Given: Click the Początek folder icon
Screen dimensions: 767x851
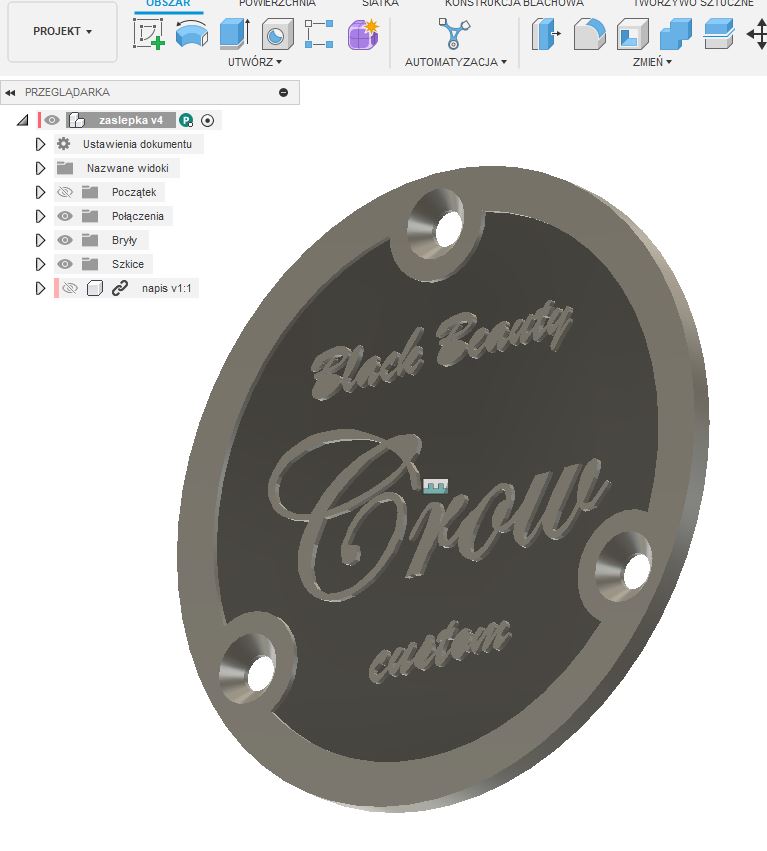Looking at the screenshot, I should tap(90, 192).
